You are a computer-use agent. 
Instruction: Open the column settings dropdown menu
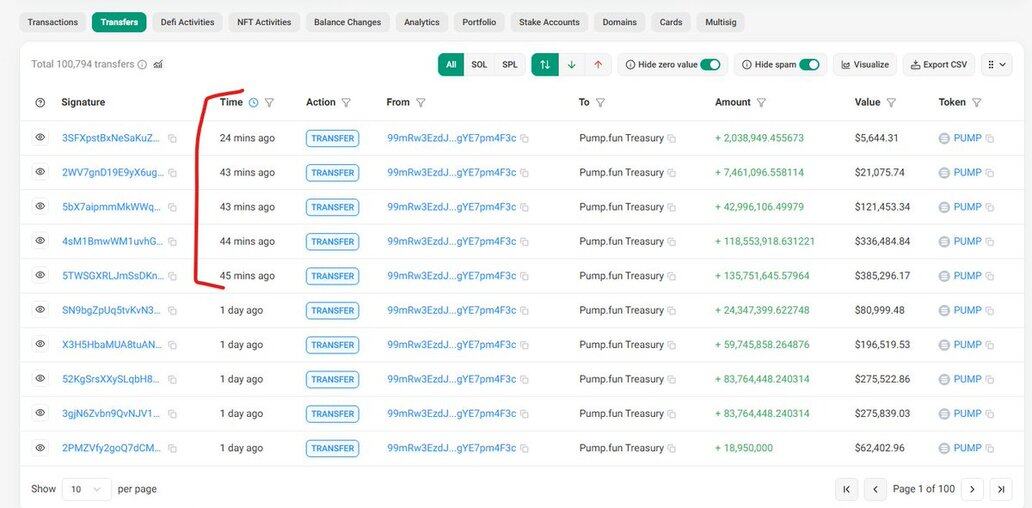point(997,65)
